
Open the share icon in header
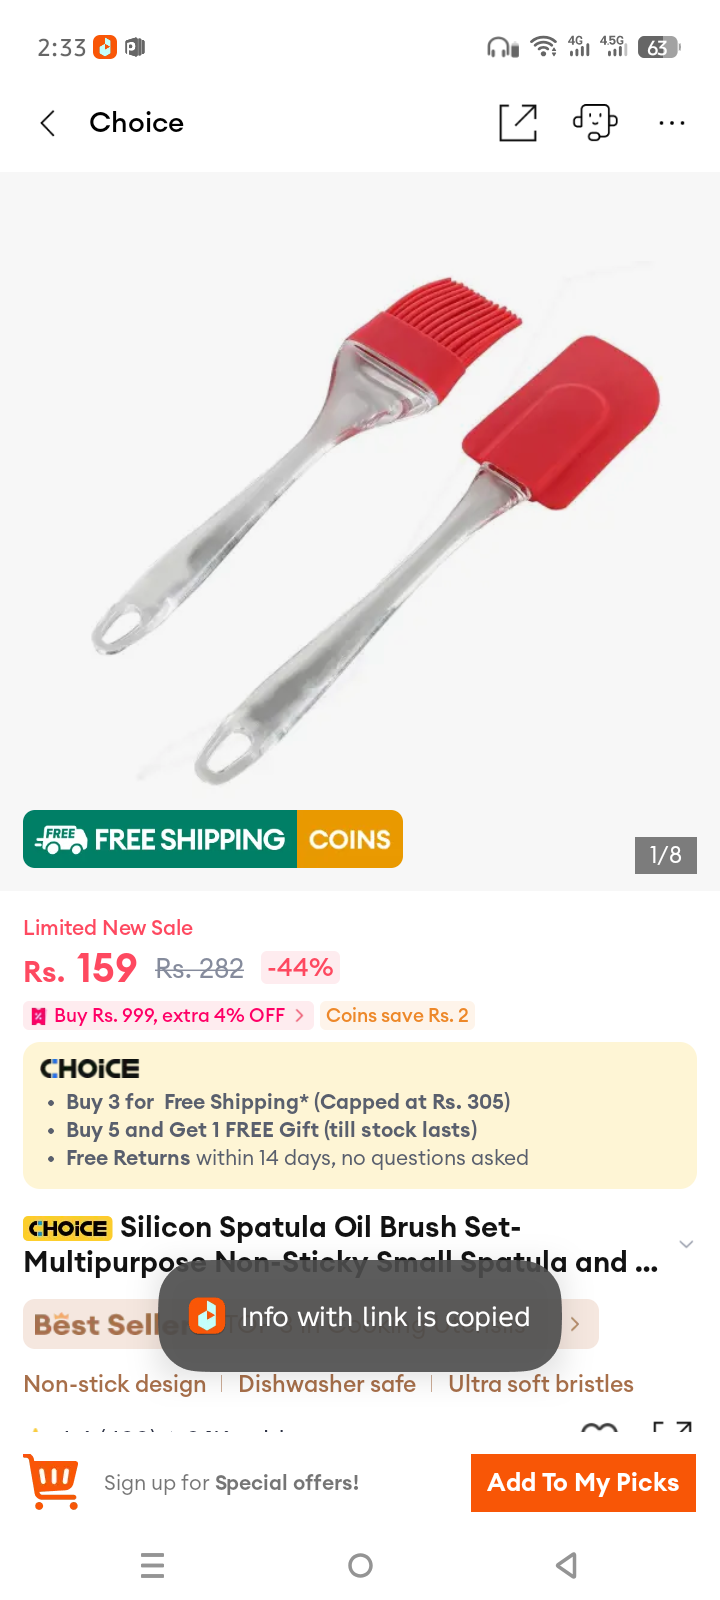(x=518, y=123)
